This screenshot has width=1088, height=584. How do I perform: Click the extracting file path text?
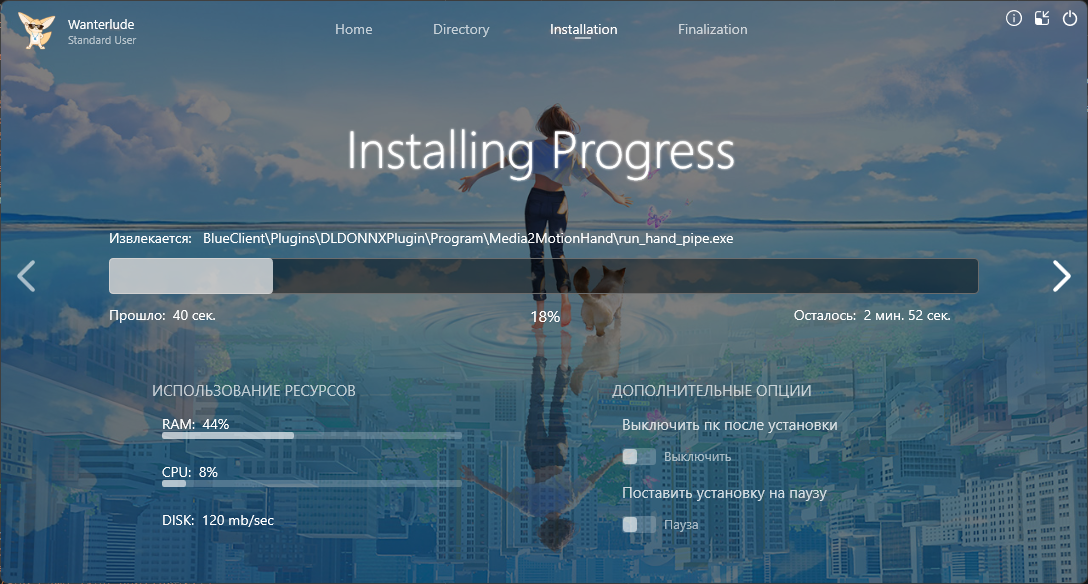(468, 239)
